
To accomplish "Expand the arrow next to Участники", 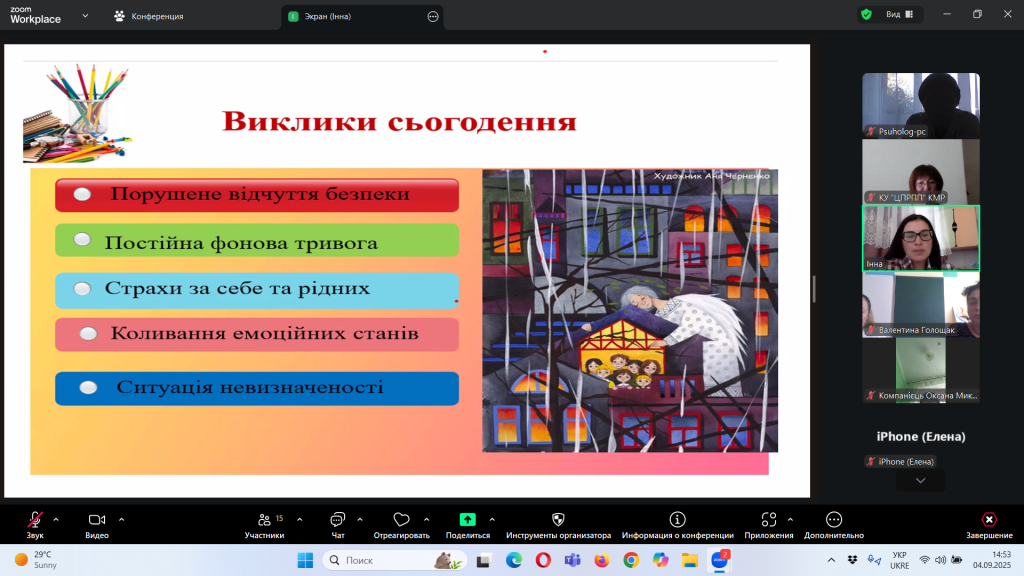I will 300,520.
